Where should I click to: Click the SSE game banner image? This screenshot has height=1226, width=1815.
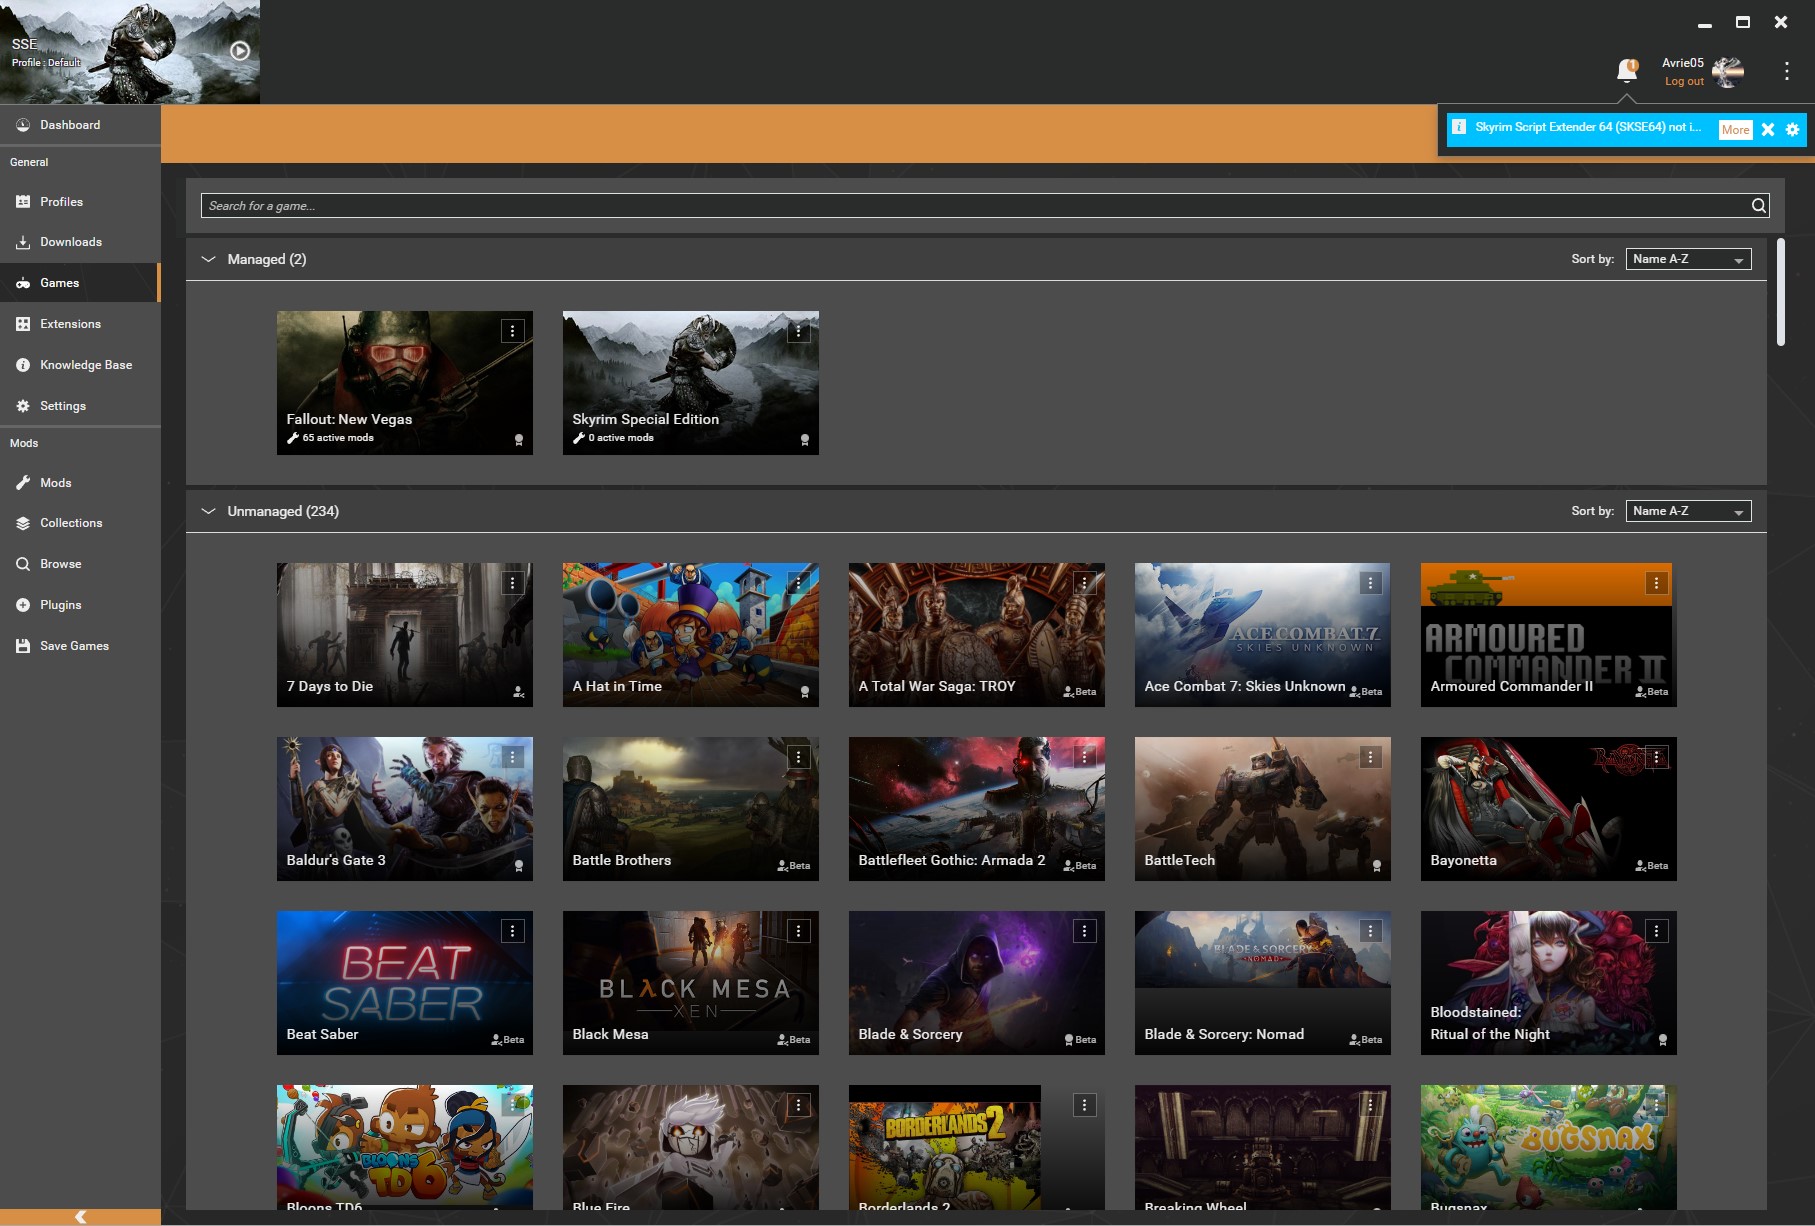130,52
